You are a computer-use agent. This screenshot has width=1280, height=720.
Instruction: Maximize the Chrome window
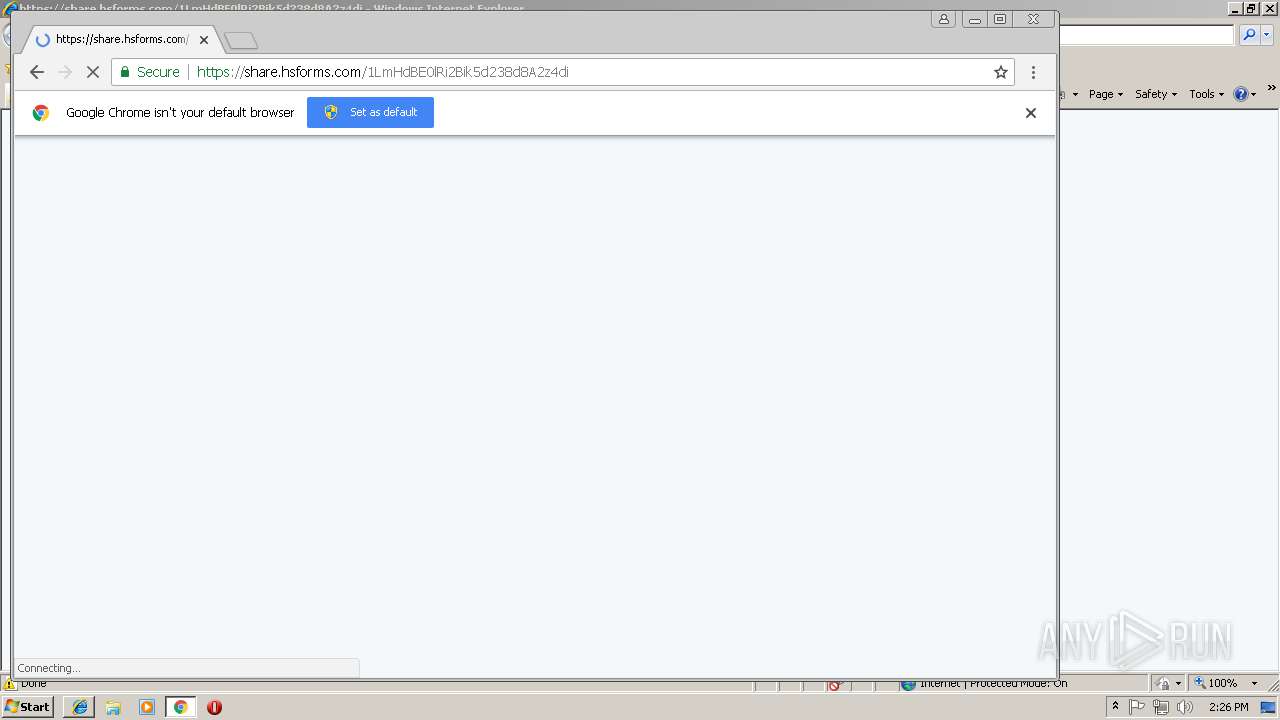point(1000,19)
